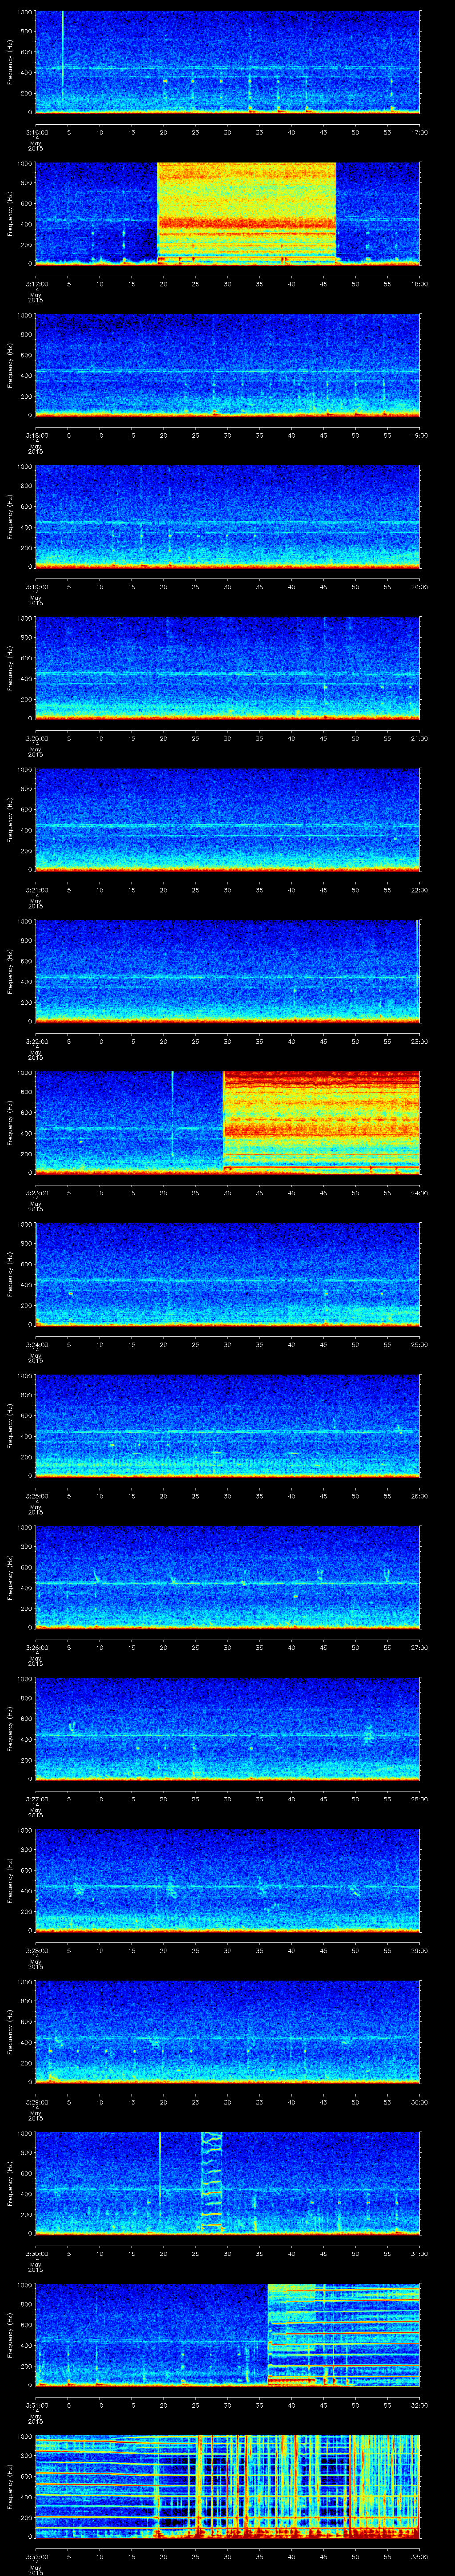Screen dimensions: 455x2576
Task: Click the '28:00' end time label
Action: (x=419, y=1798)
